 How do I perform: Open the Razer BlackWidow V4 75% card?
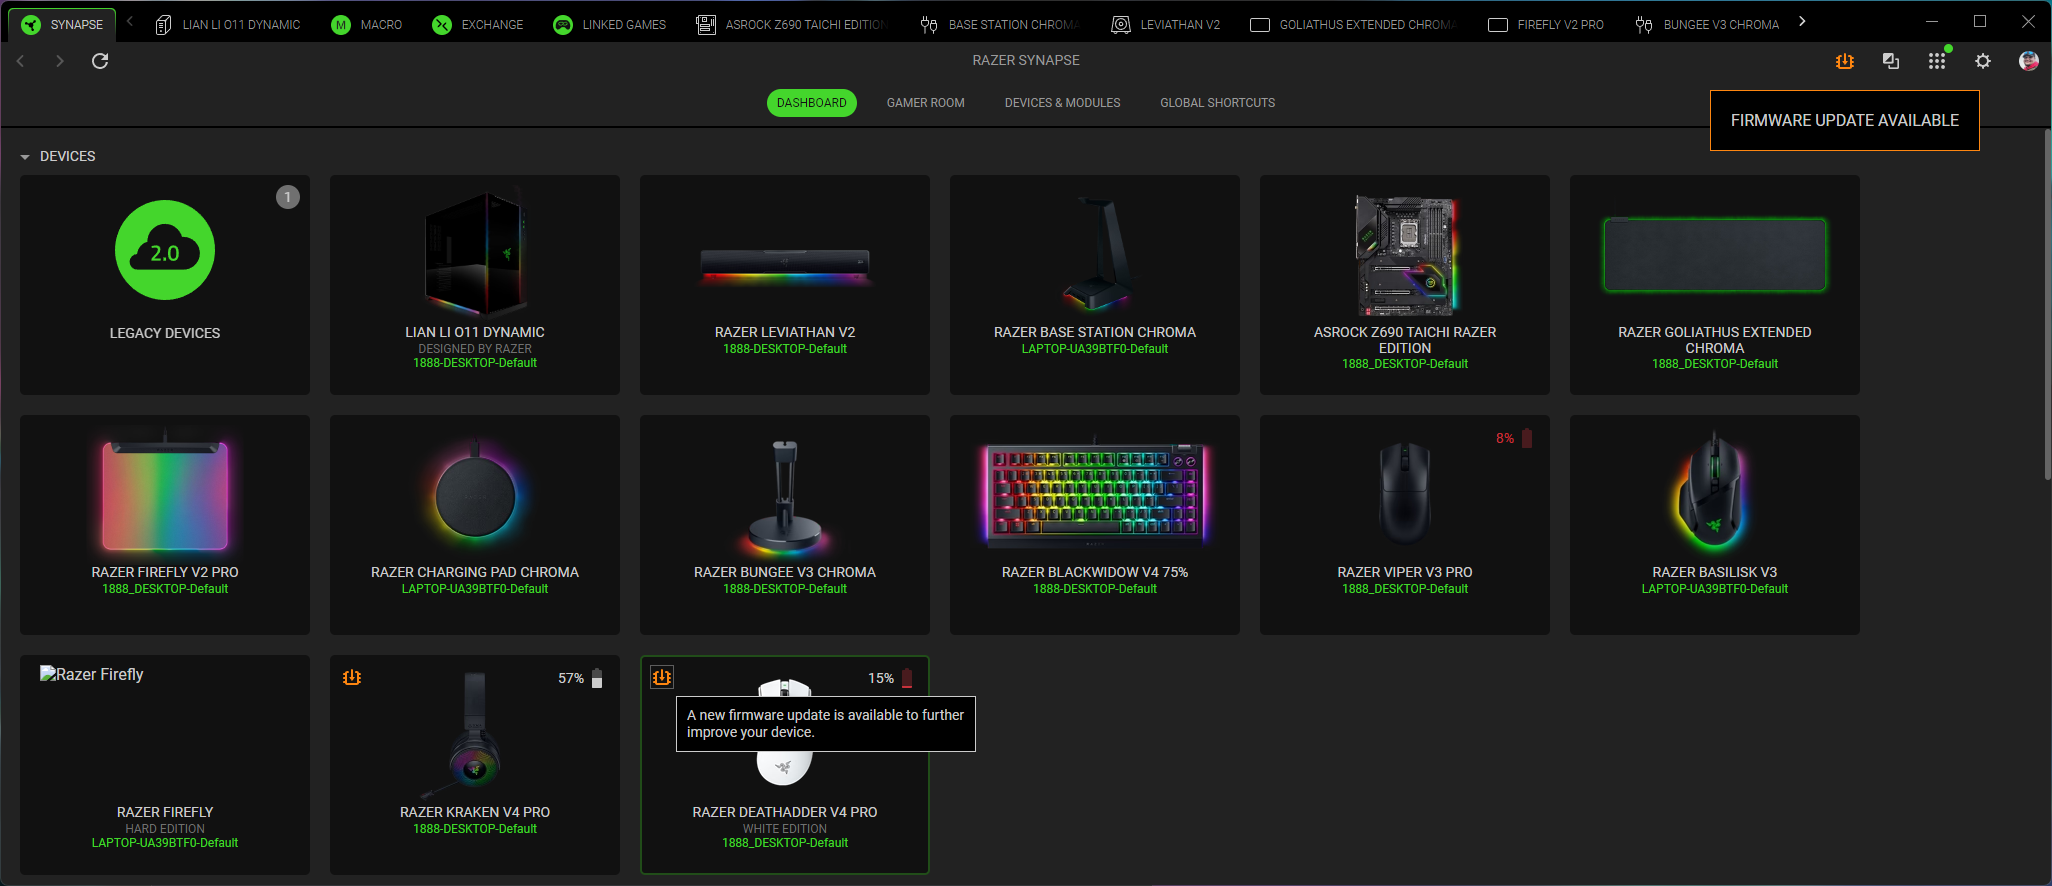[1095, 525]
